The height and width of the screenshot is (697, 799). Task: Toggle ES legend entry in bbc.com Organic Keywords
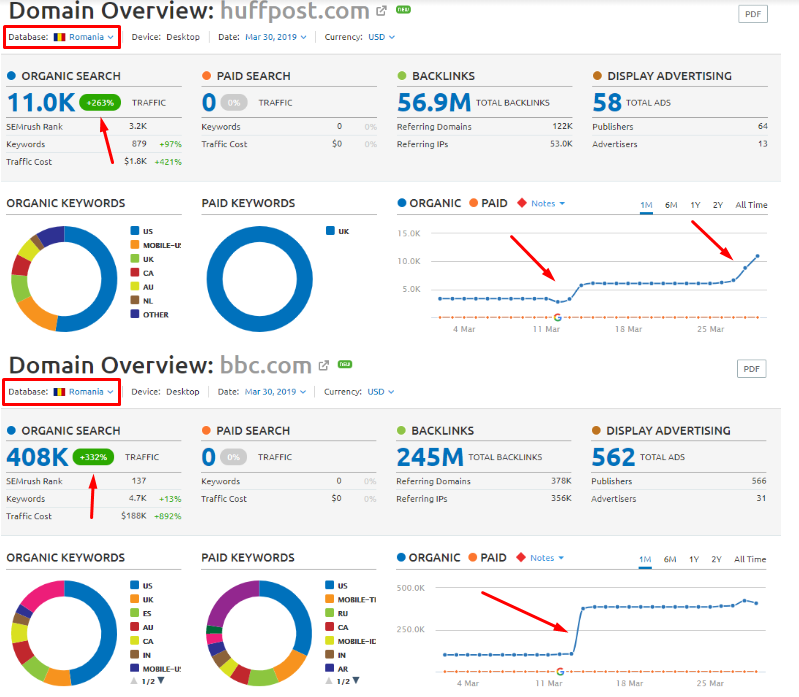point(141,613)
